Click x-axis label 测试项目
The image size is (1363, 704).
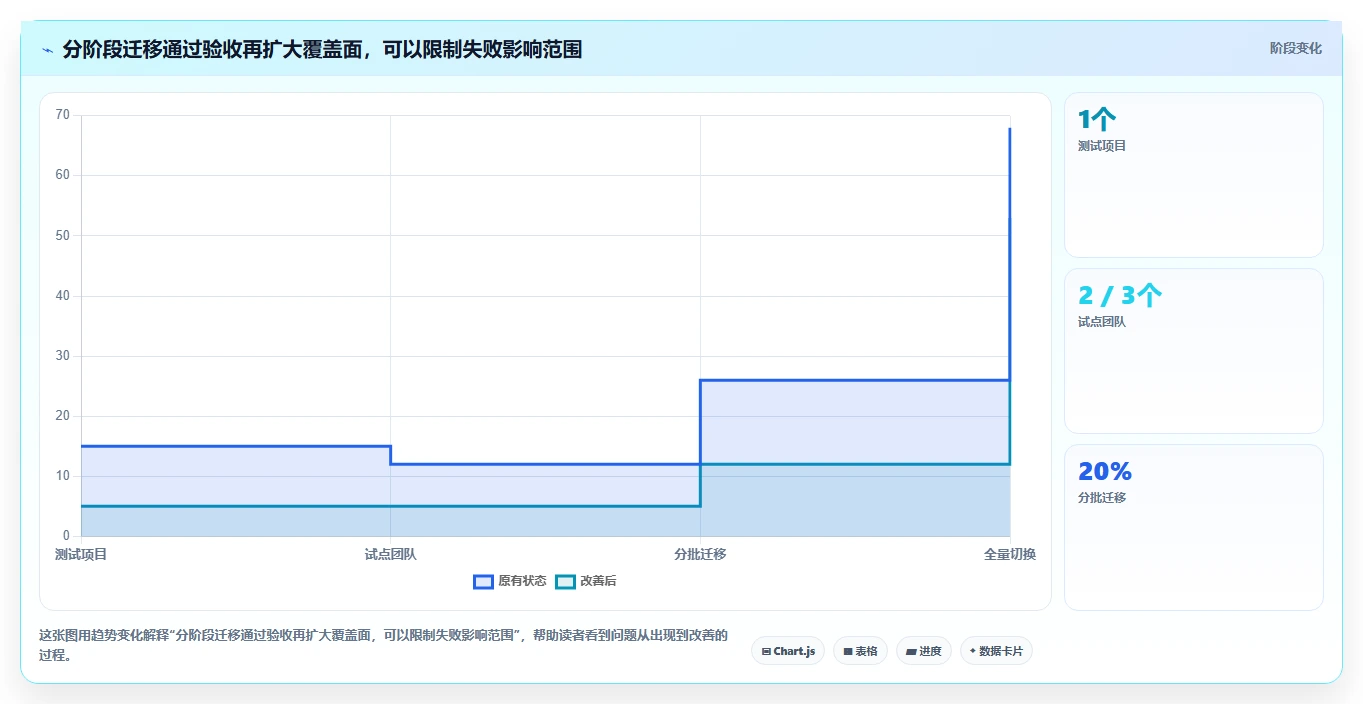[81, 554]
